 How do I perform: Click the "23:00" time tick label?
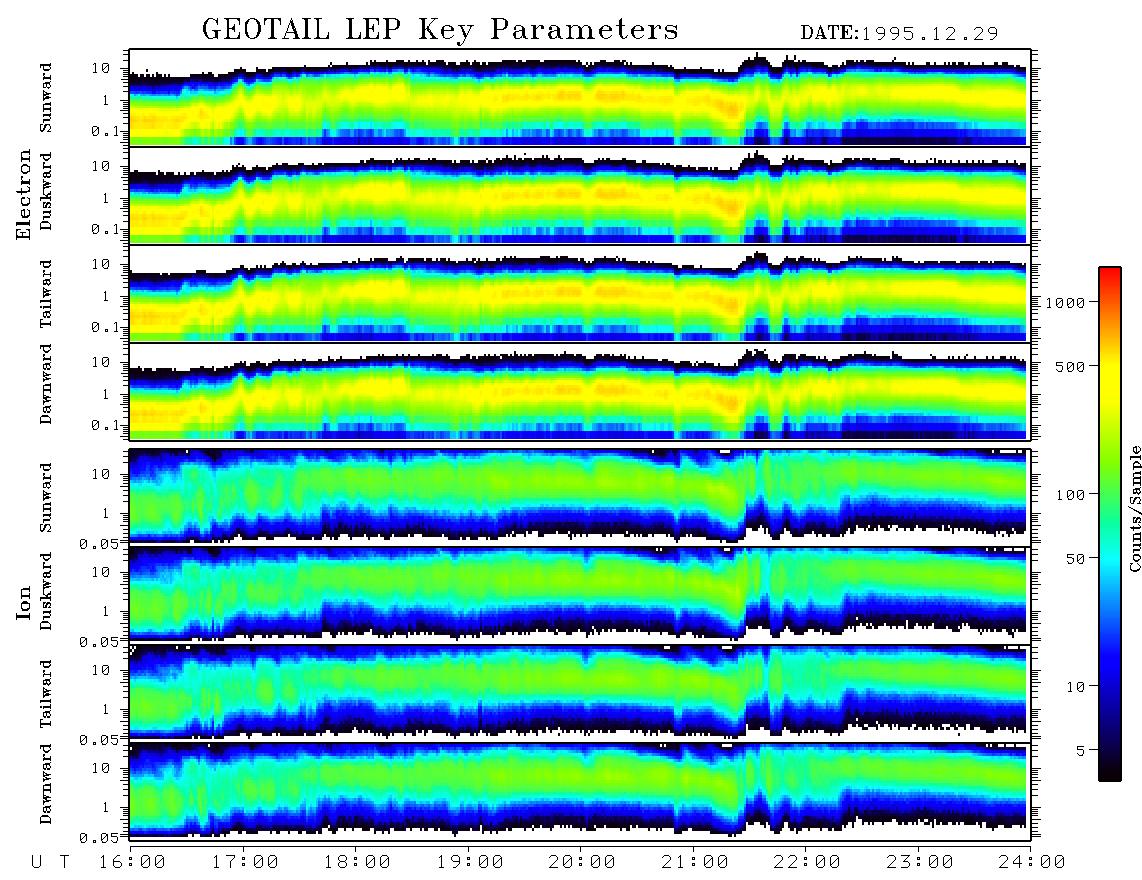pos(920,862)
